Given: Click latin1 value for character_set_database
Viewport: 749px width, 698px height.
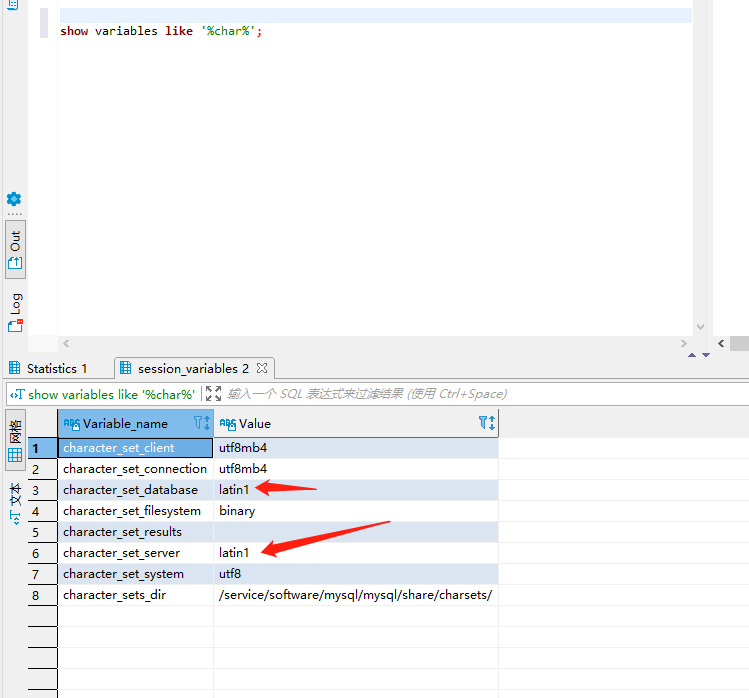Looking at the screenshot, I should (x=356, y=490).
